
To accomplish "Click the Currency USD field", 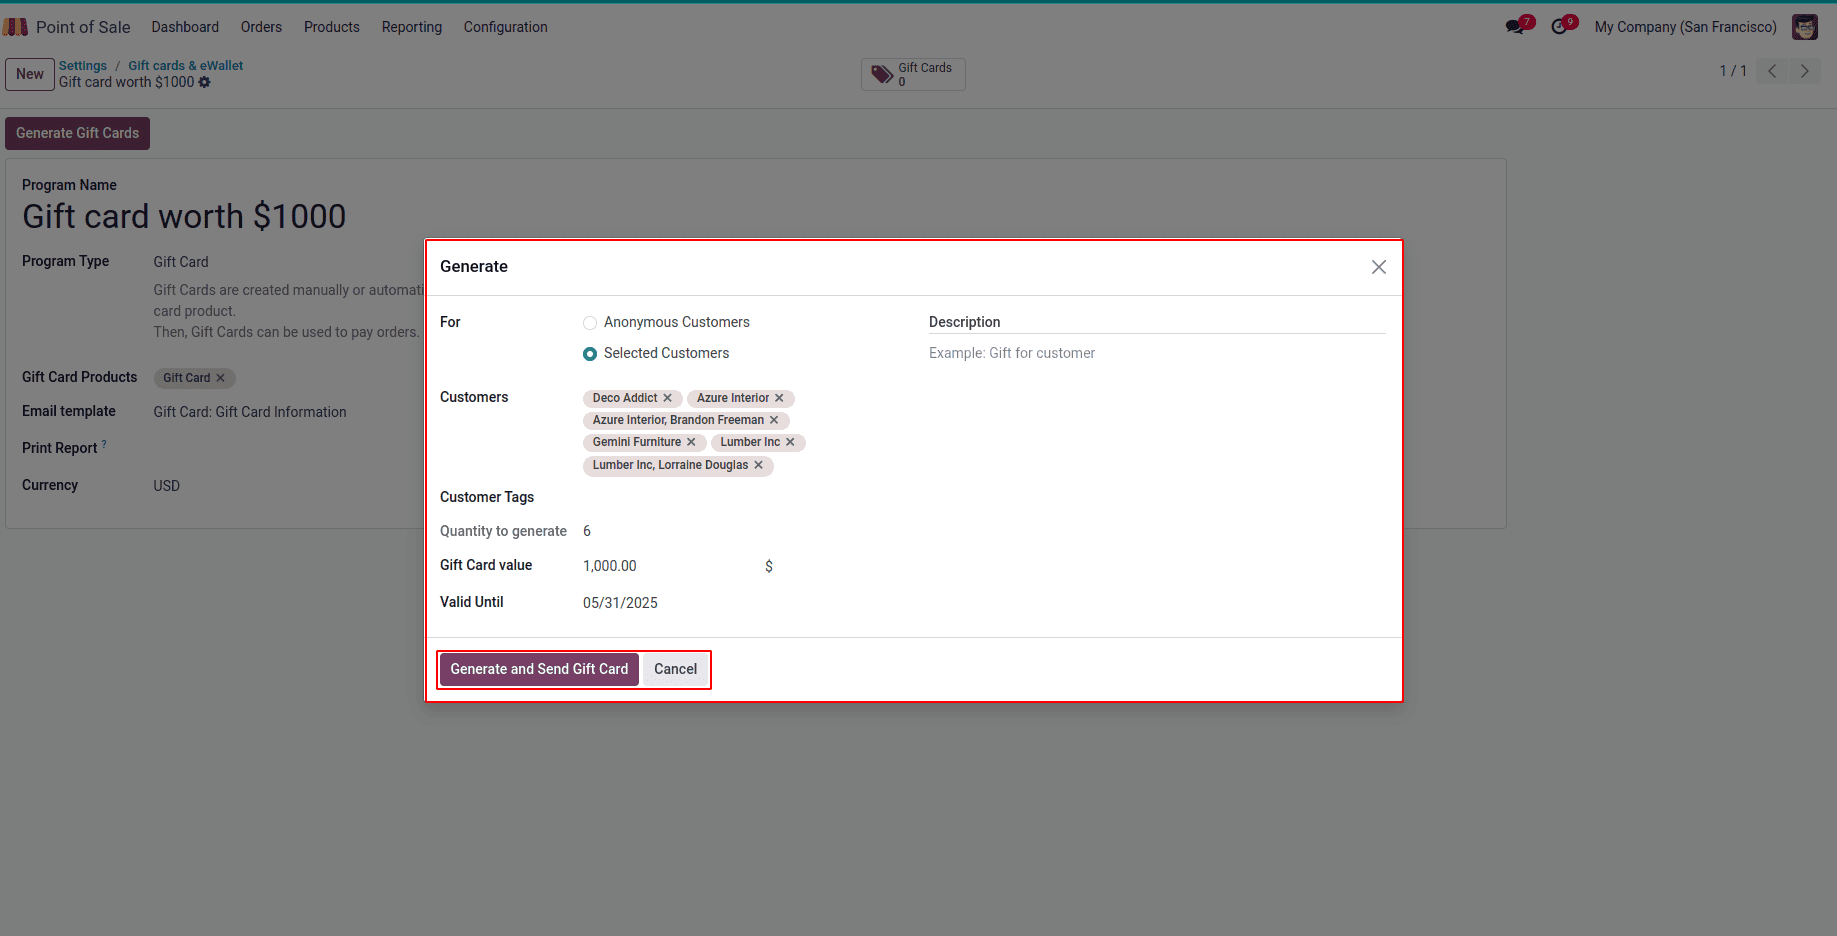I will click(167, 486).
